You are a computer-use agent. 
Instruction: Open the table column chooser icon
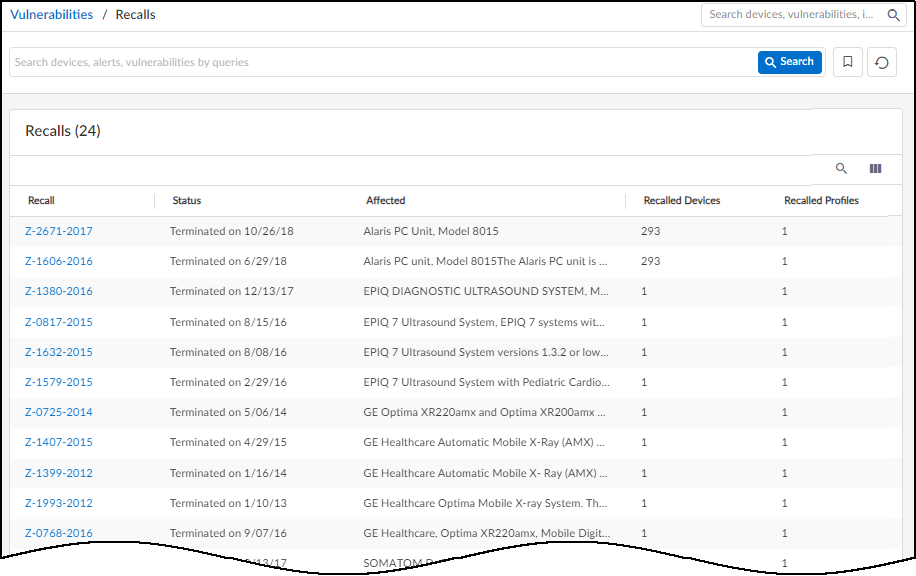(x=875, y=169)
